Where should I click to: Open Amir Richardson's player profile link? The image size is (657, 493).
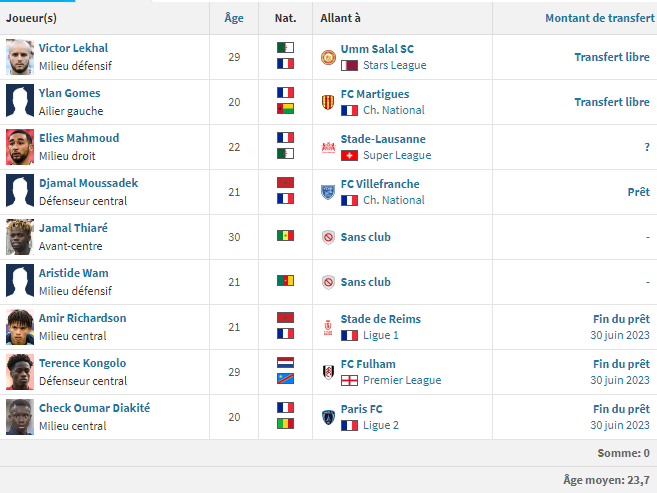pos(82,318)
